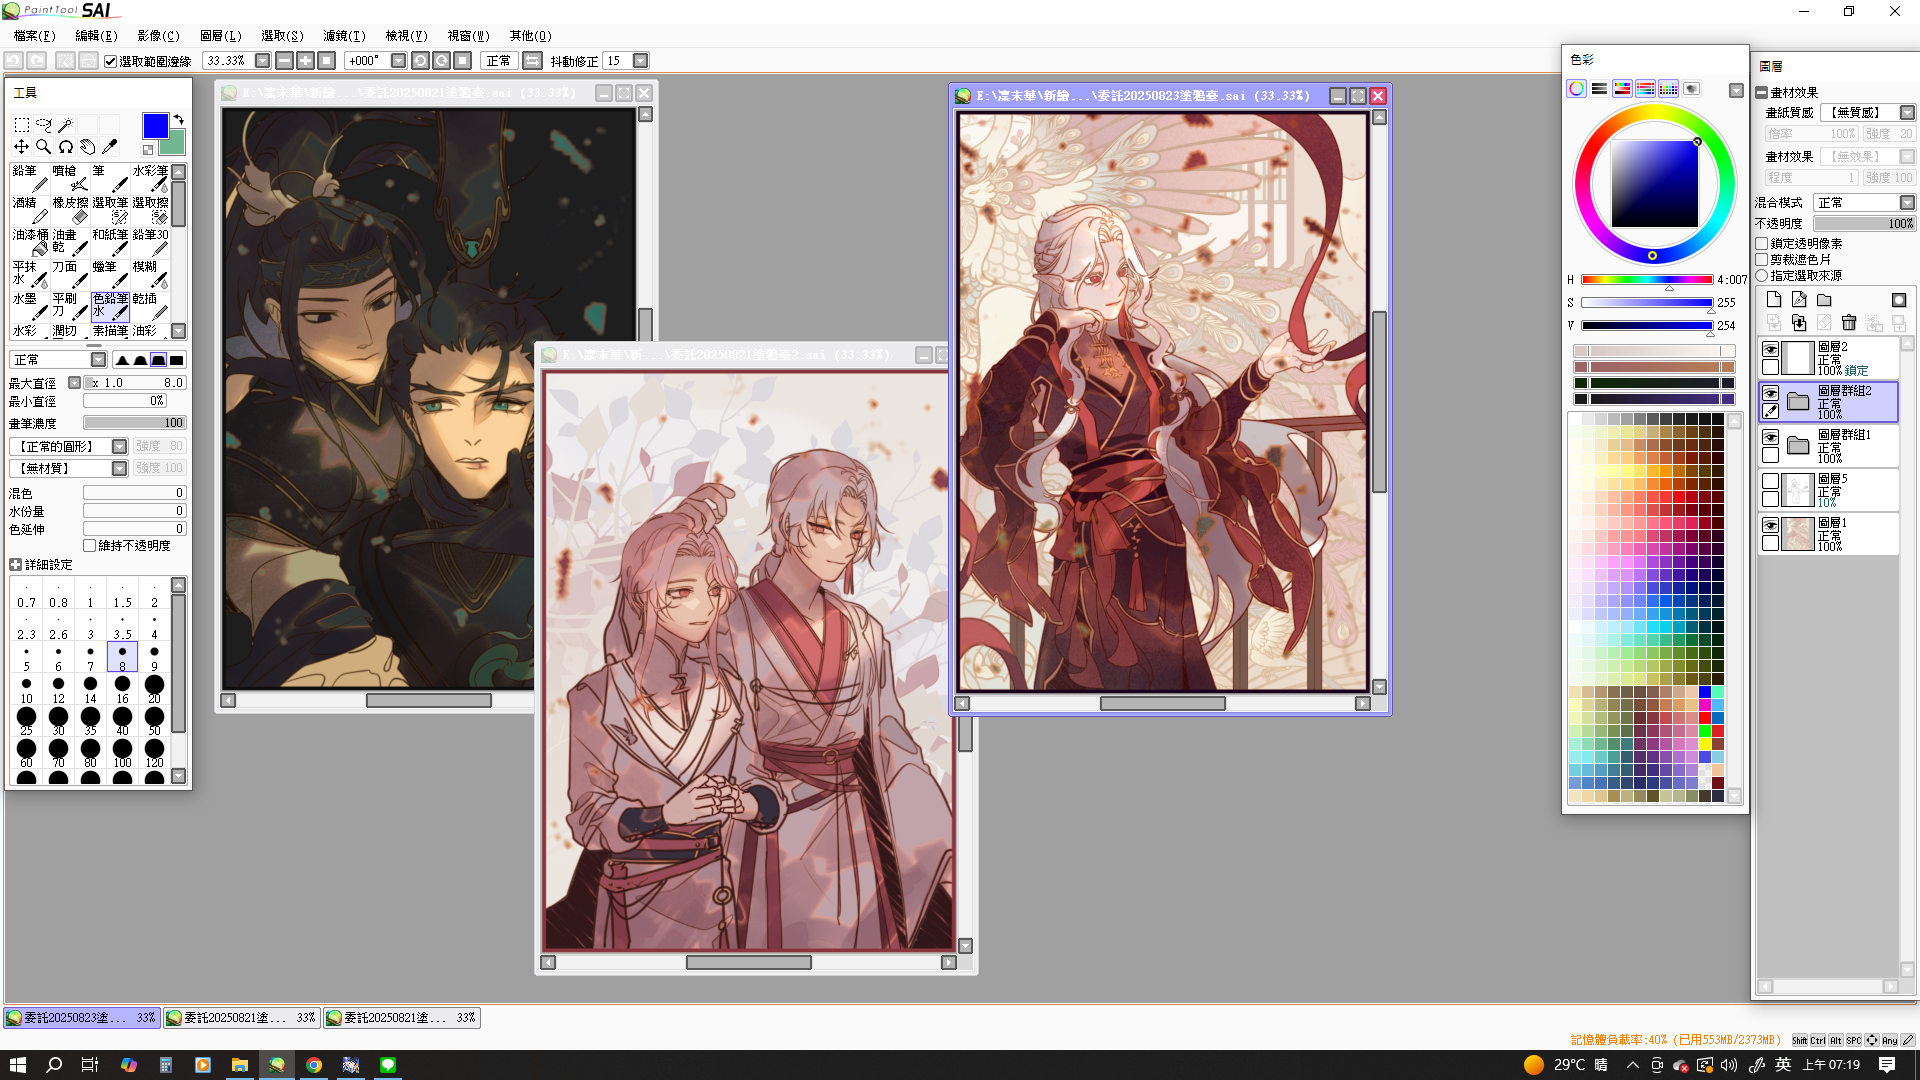Viewport: 1920px width, 1080px height.
Task: Open the 正常的圓形 brush shape dropdown
Action: click(x=119, y=446)
